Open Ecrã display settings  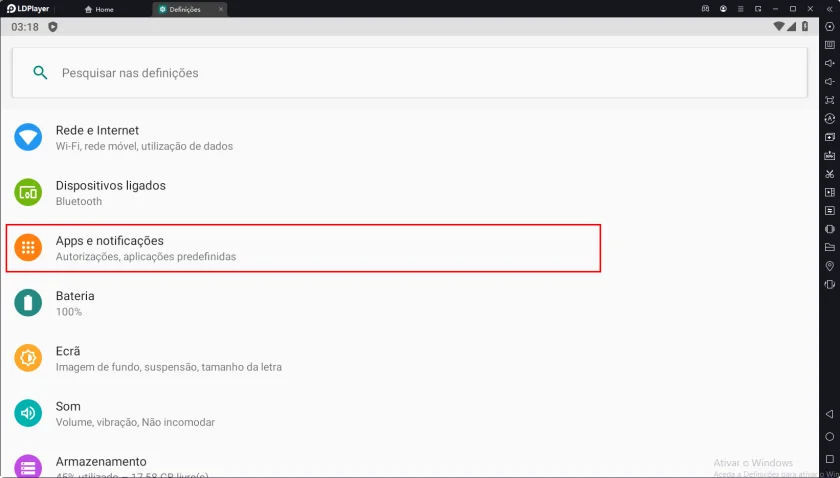(410, 358)
